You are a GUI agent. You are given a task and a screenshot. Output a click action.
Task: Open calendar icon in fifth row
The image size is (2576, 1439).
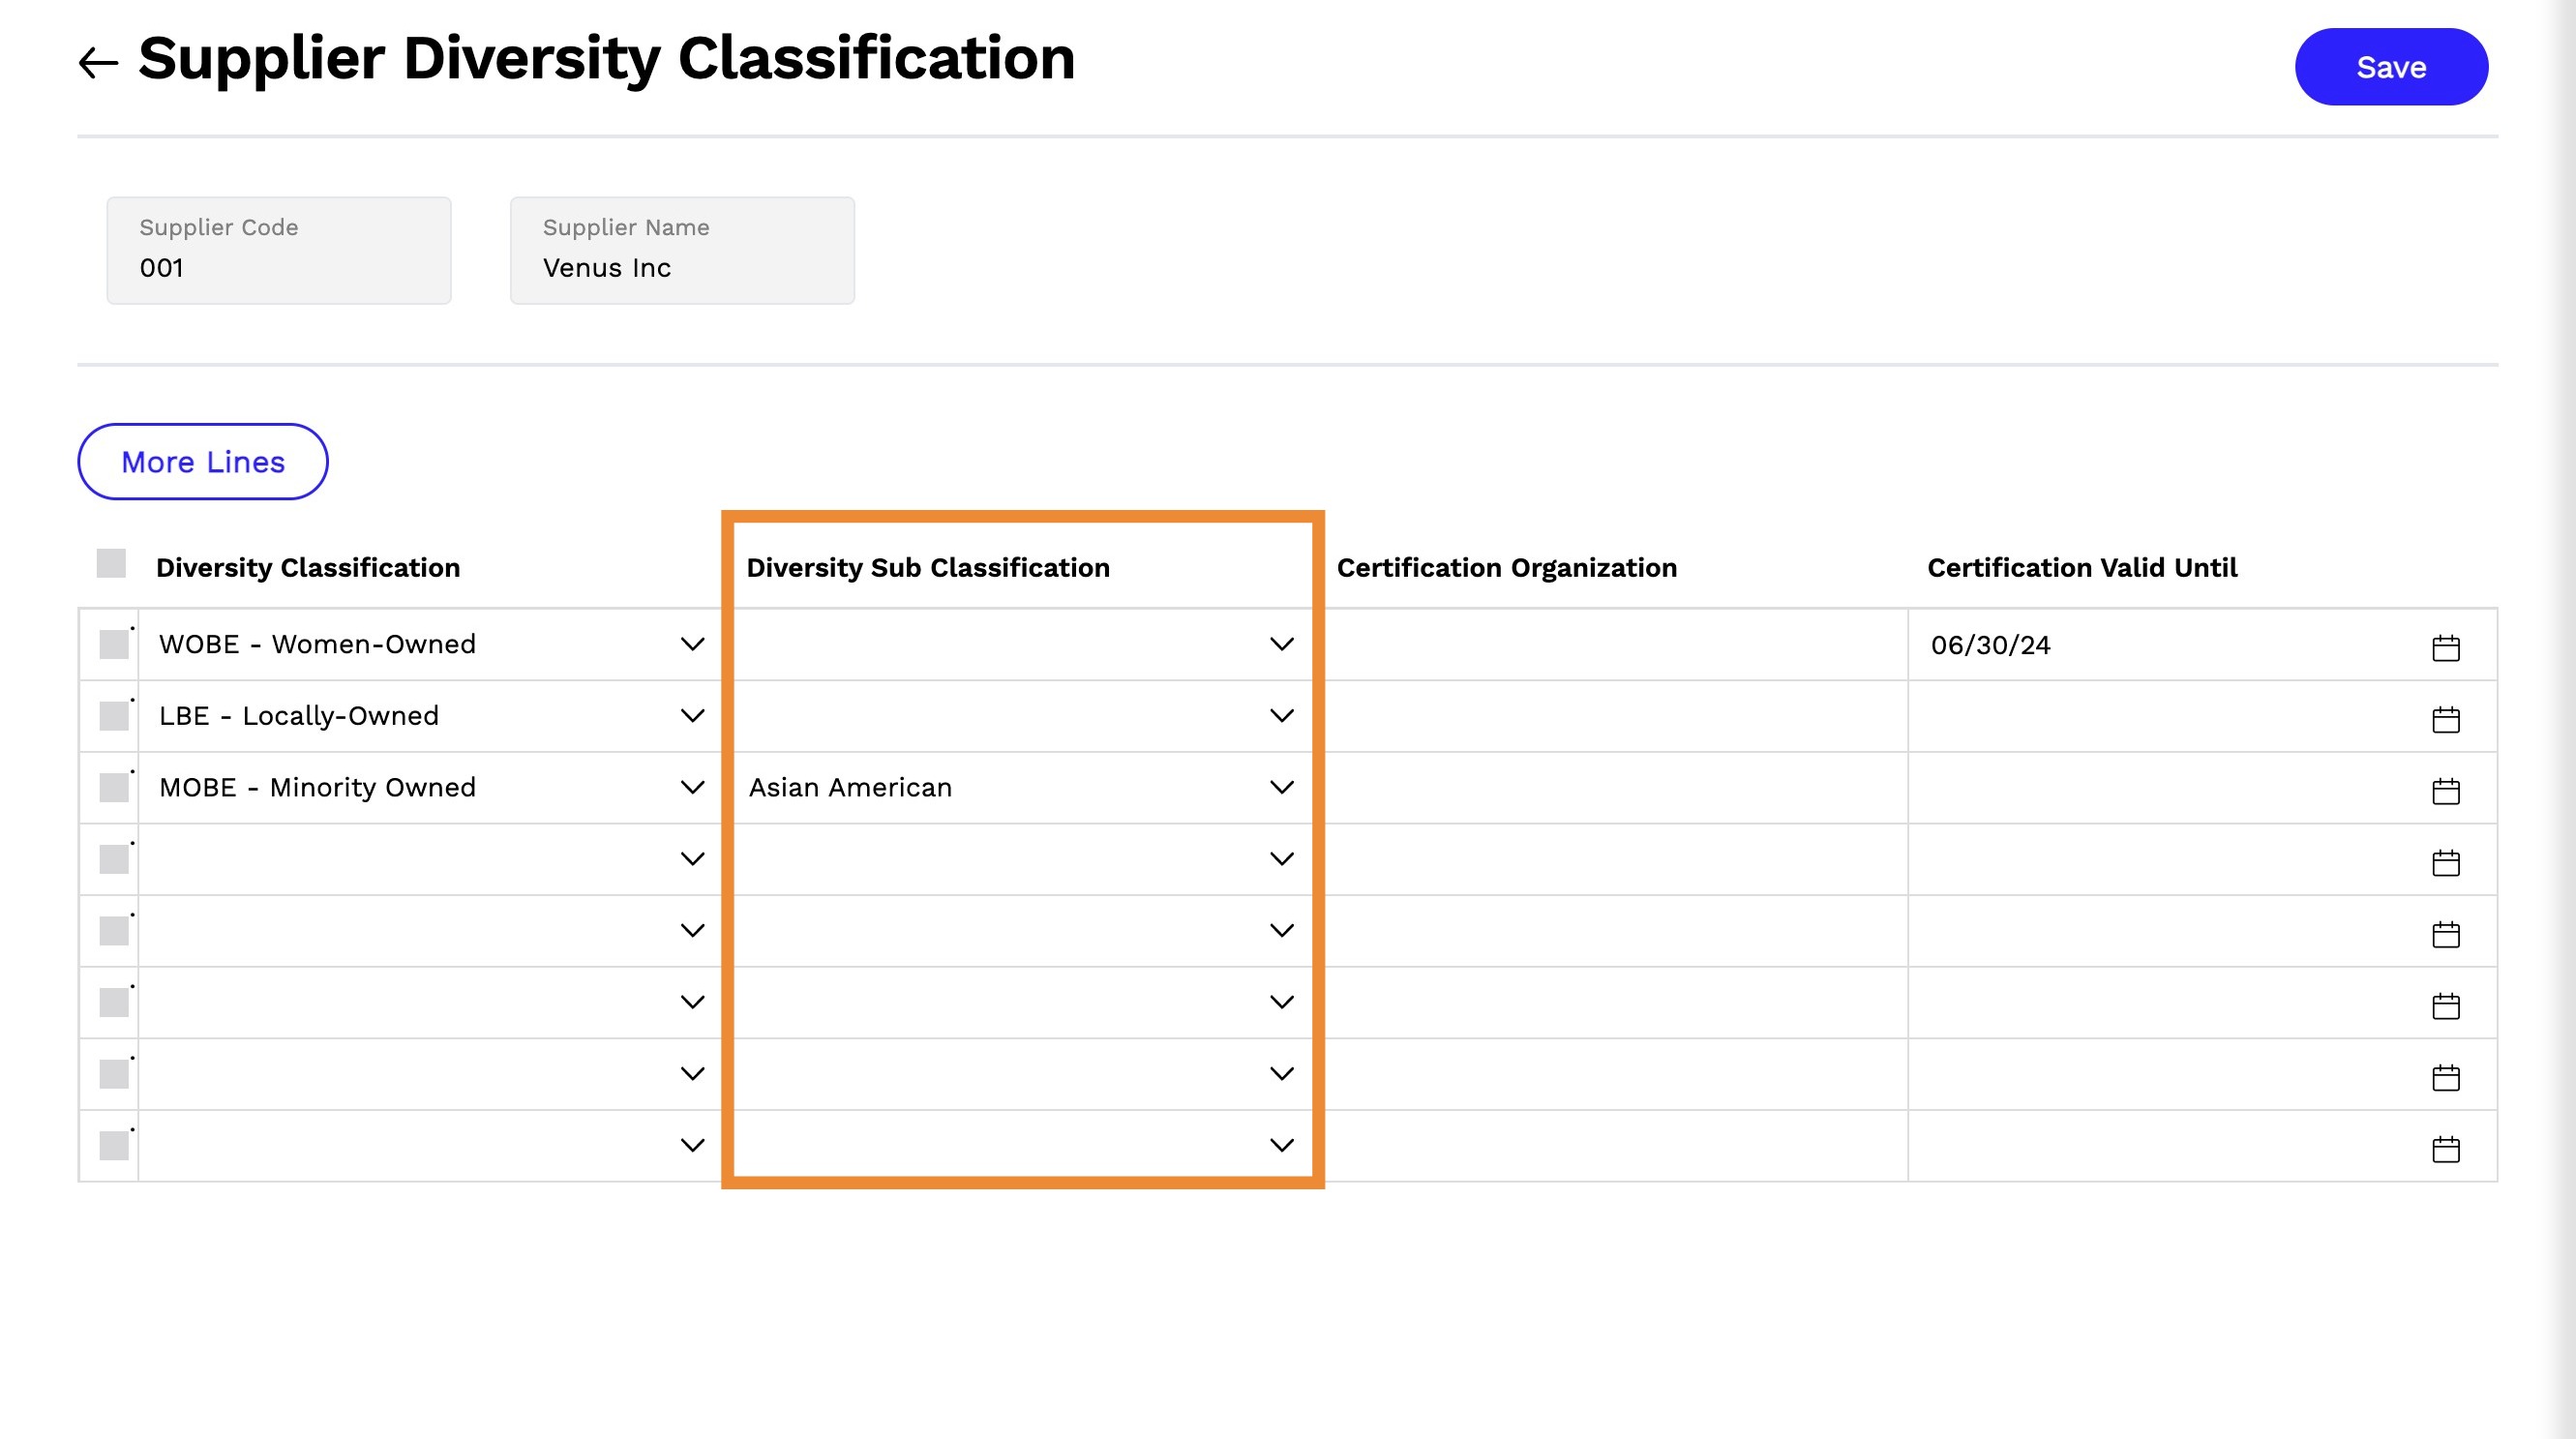(x=2446, y=933)
